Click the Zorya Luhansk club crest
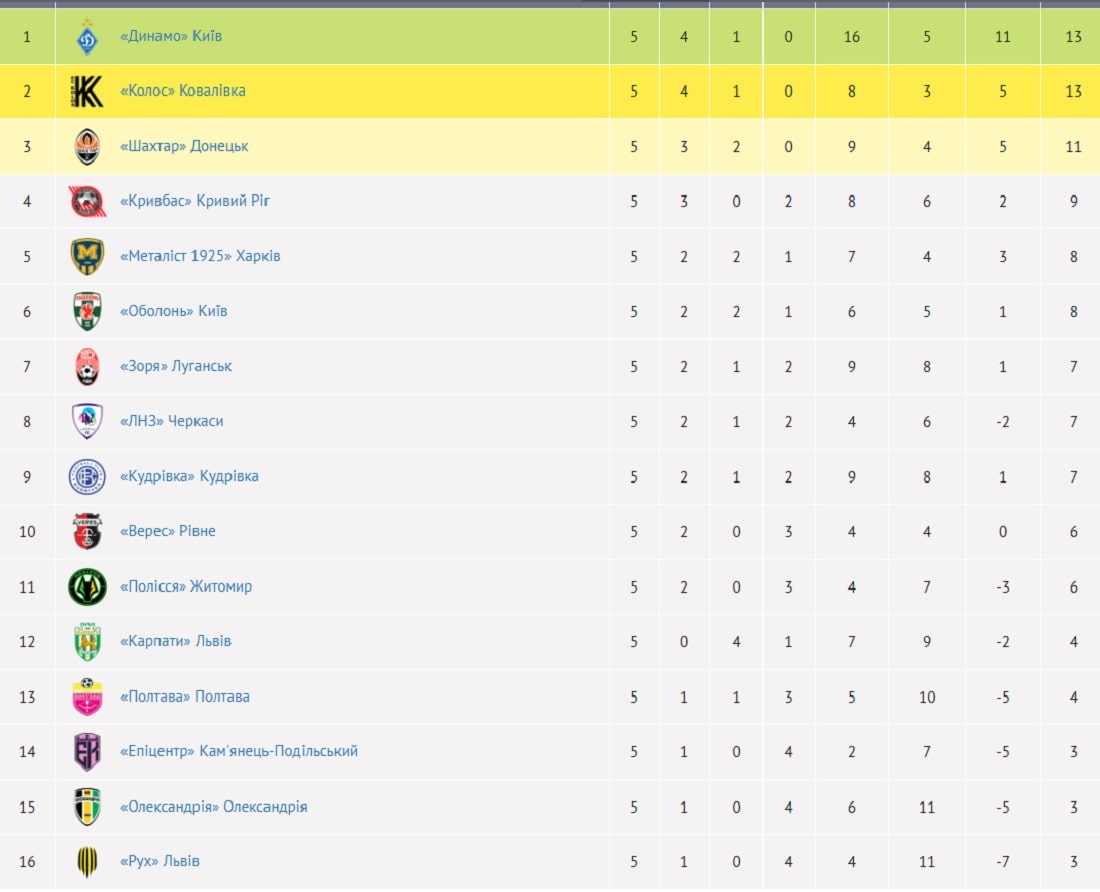 (87, 367)
